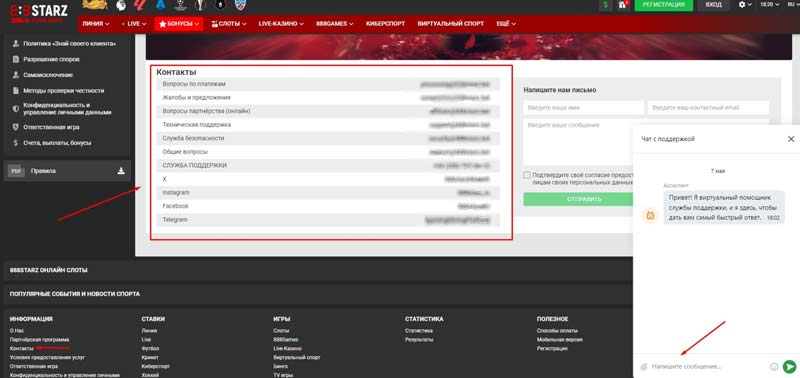
Task: Click the icon beside Самоисключение
Action: click(16, 75)
